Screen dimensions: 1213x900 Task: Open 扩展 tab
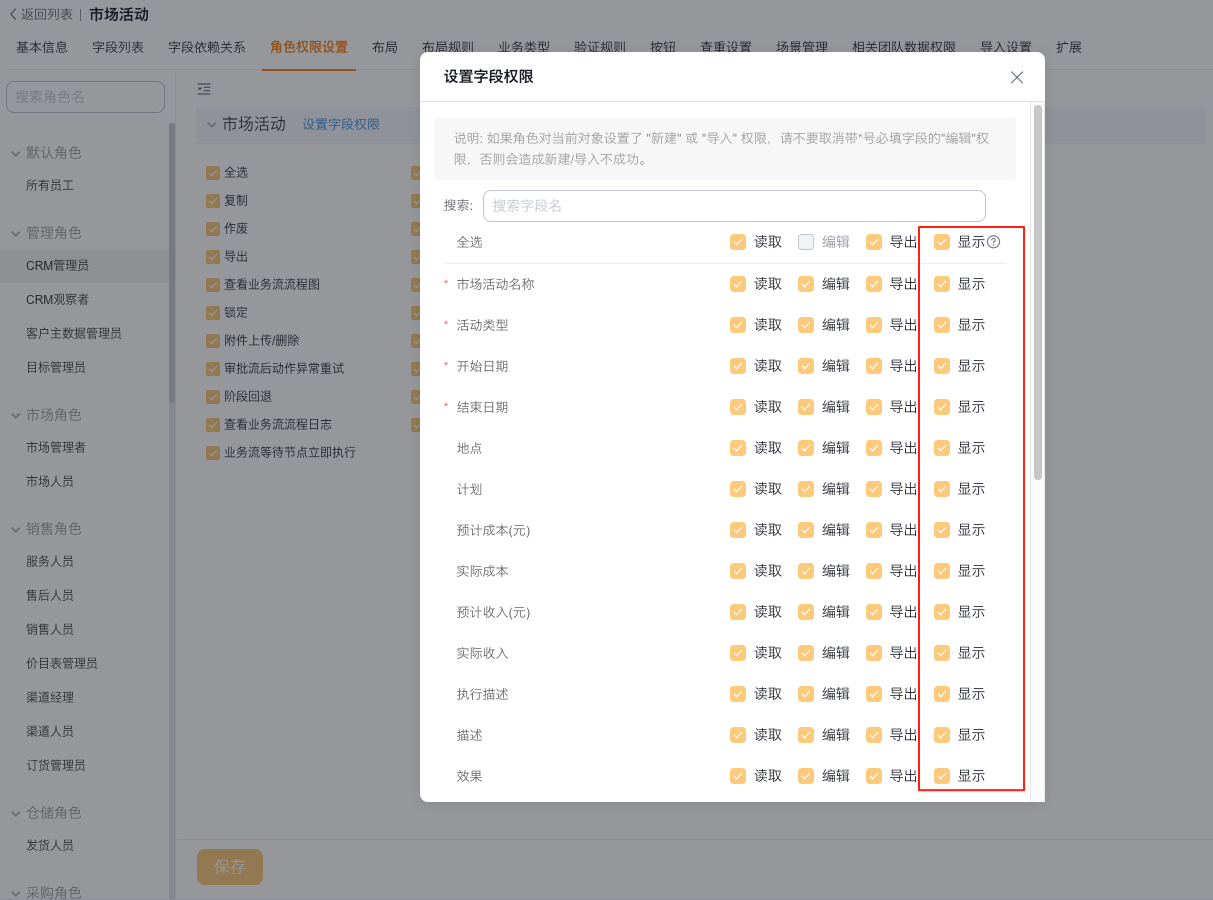pyautogui.click(x=1069, y=48)
